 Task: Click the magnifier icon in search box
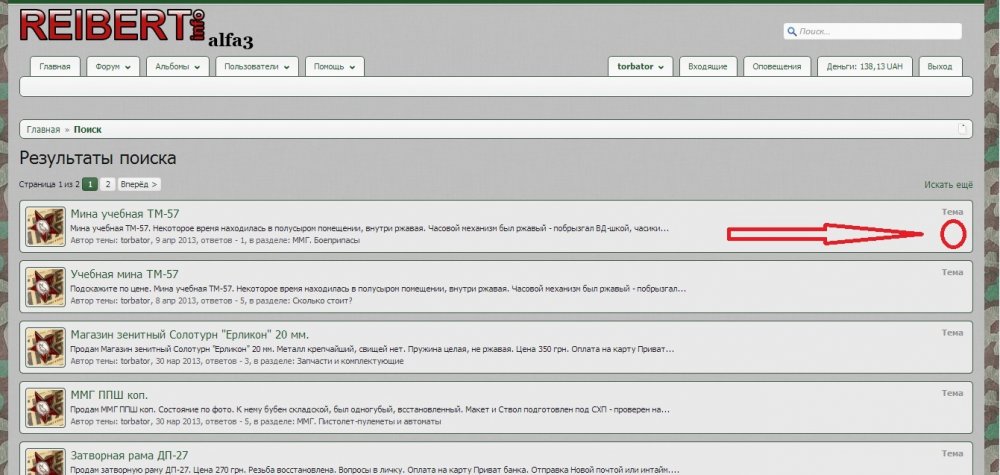(x=792, y=32)
